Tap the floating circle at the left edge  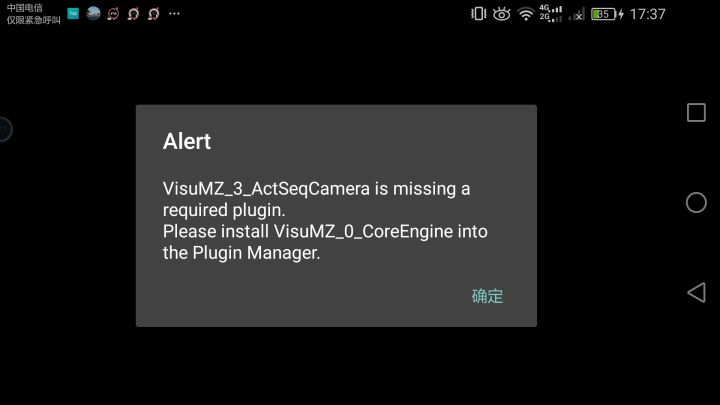tap(5, 129)
